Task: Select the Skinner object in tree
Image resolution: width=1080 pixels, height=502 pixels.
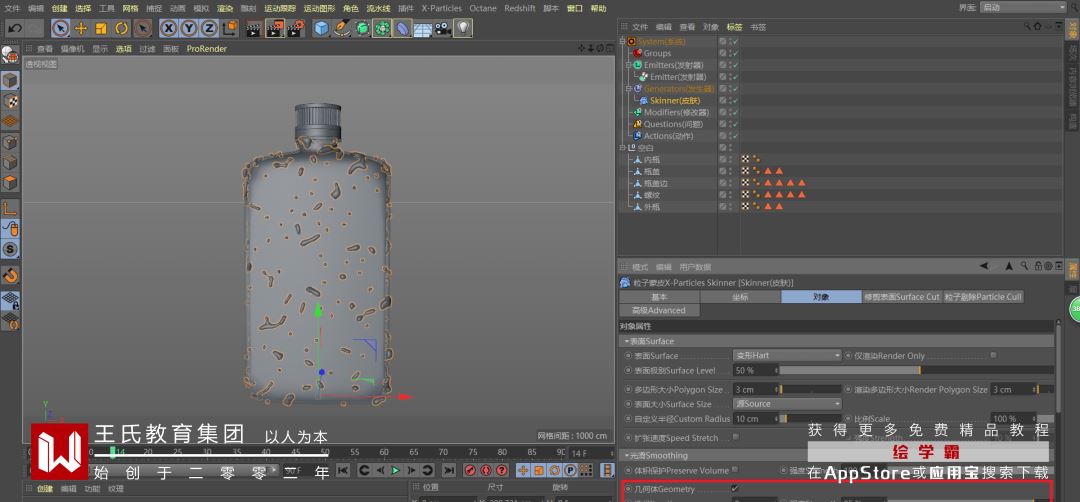Action: point(674,101)
